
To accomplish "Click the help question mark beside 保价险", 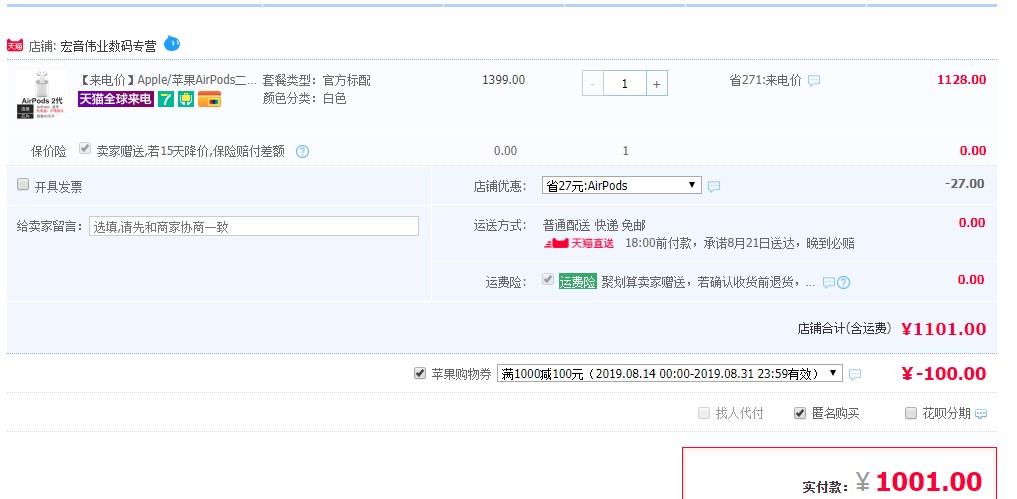I will (x=302, y=152).
